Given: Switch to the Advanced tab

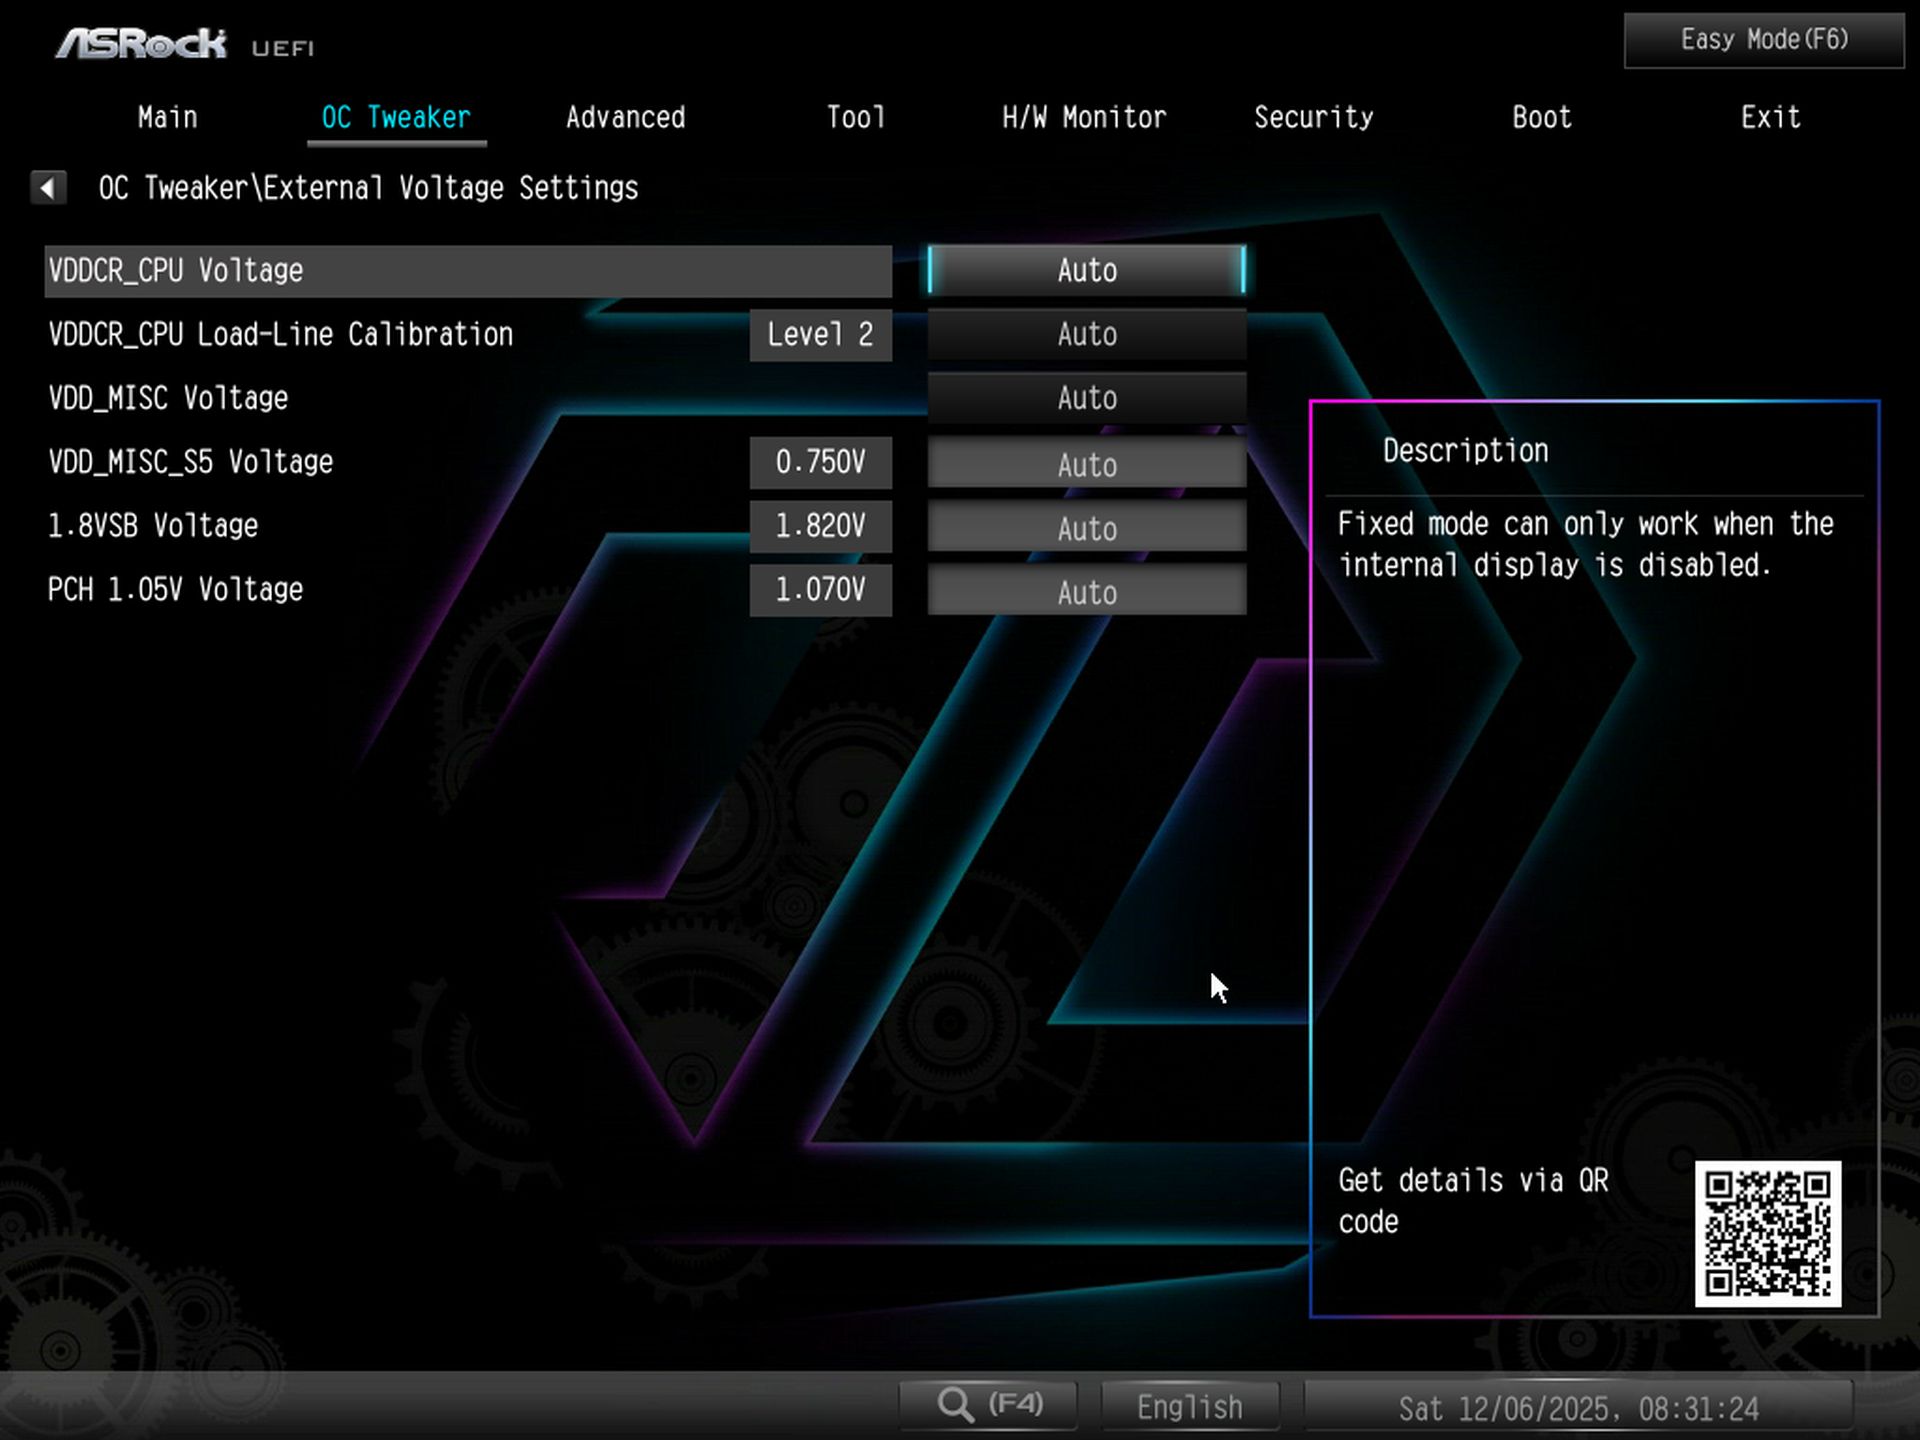Looking at the screenshot, I should tap(625, 117).
